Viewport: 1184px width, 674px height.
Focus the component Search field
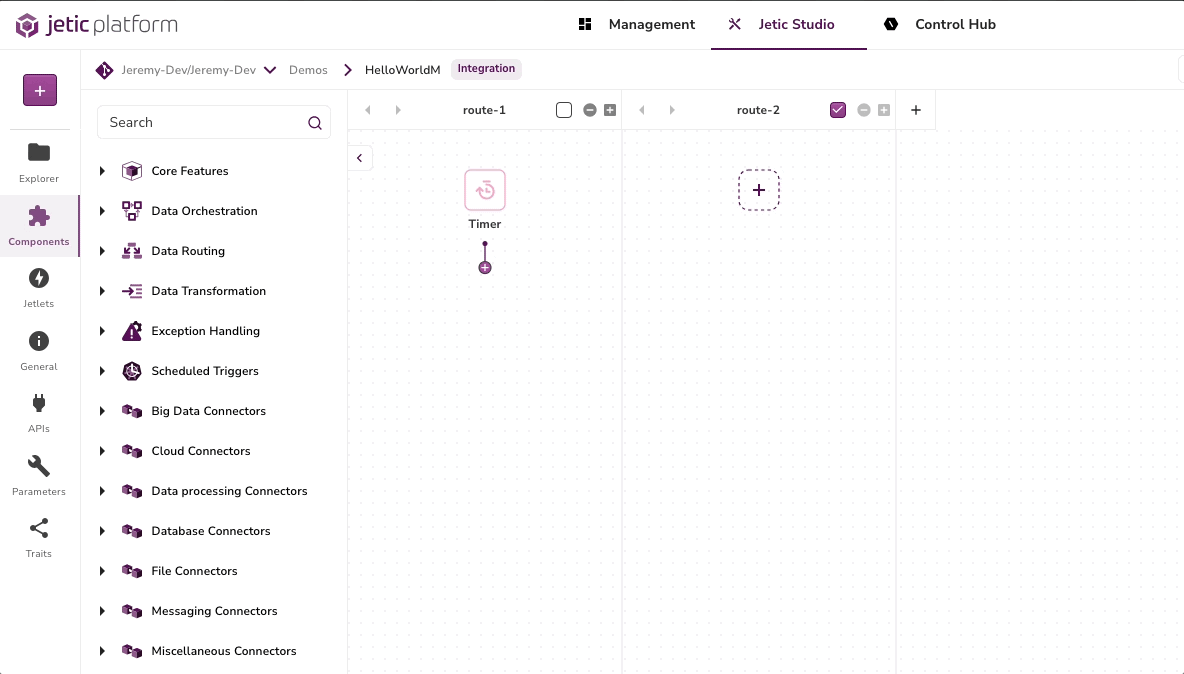214,122
